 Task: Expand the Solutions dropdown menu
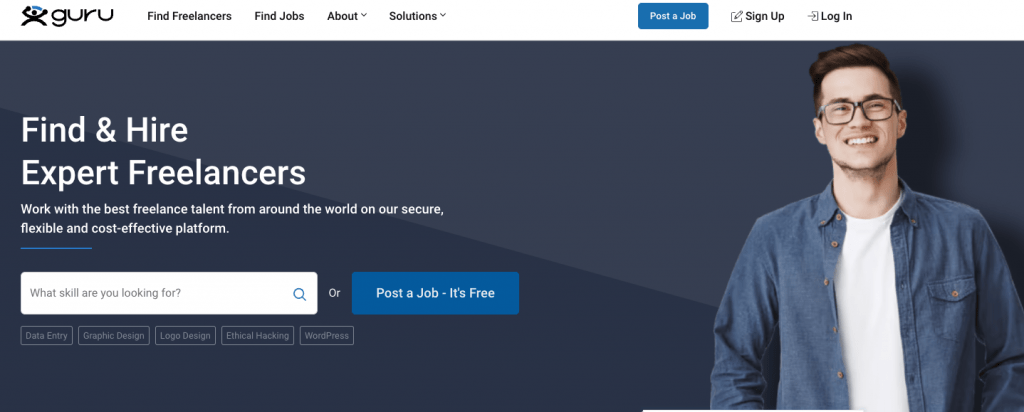(417, 16)
